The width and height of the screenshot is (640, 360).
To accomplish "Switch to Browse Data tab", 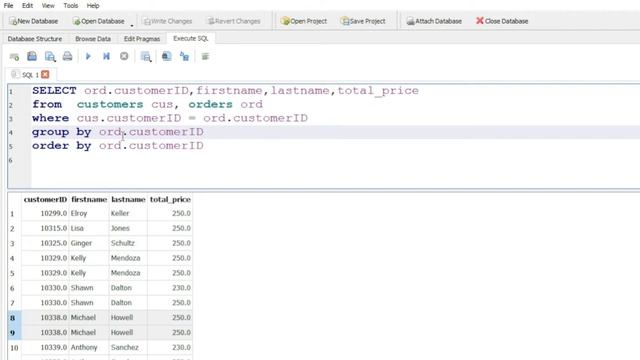I will pyautogui.click(x=93, y=39).
